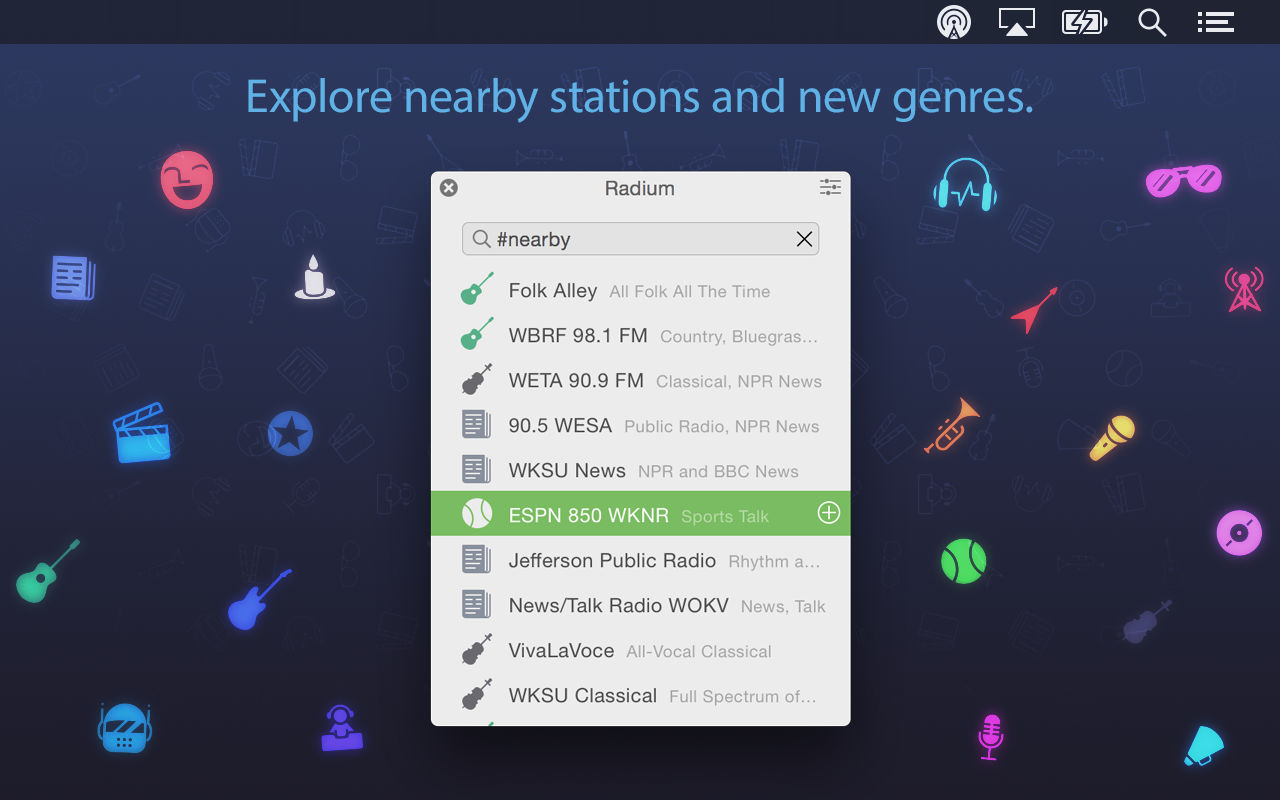Click the blue electric guitar icon
Image resolution: width=1280 pixels, height=800 pixels.
point(258,599)
